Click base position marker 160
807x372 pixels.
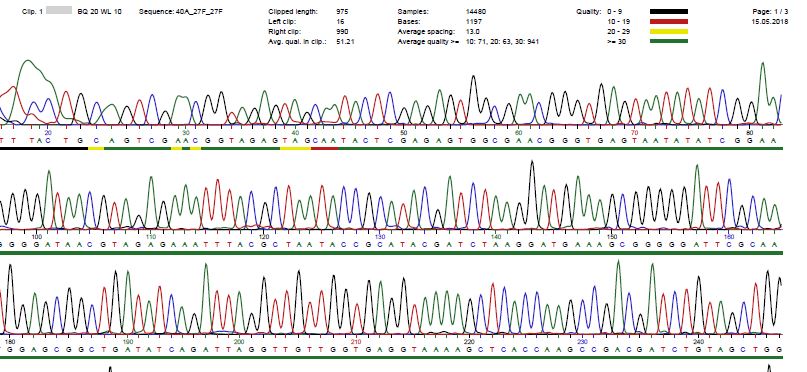pyautogui.click(x=729, y=237)
